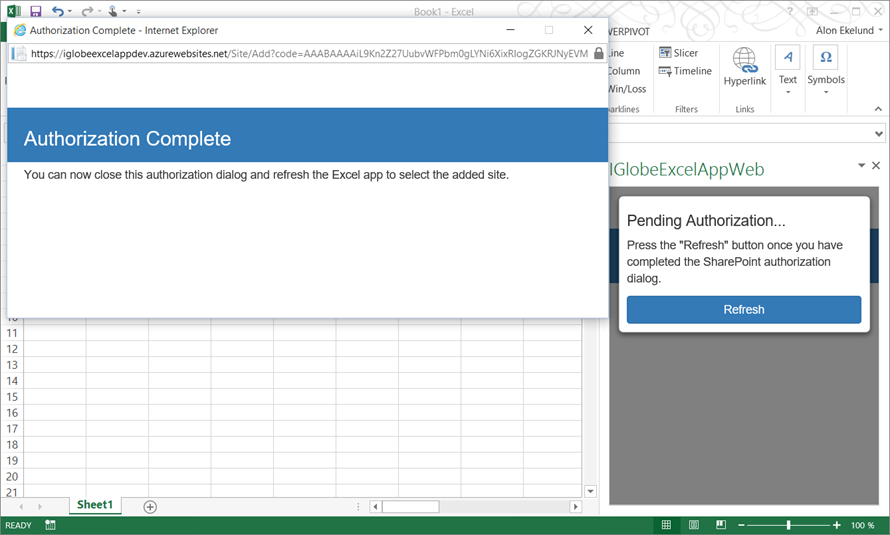Click zoom in plus button

tap(837, 525)
